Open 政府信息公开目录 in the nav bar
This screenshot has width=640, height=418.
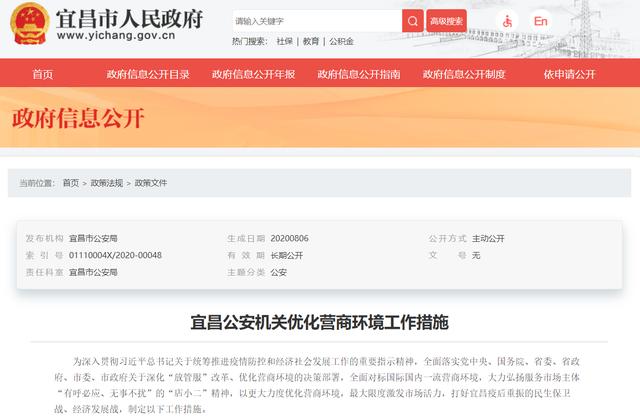(148, 74)
